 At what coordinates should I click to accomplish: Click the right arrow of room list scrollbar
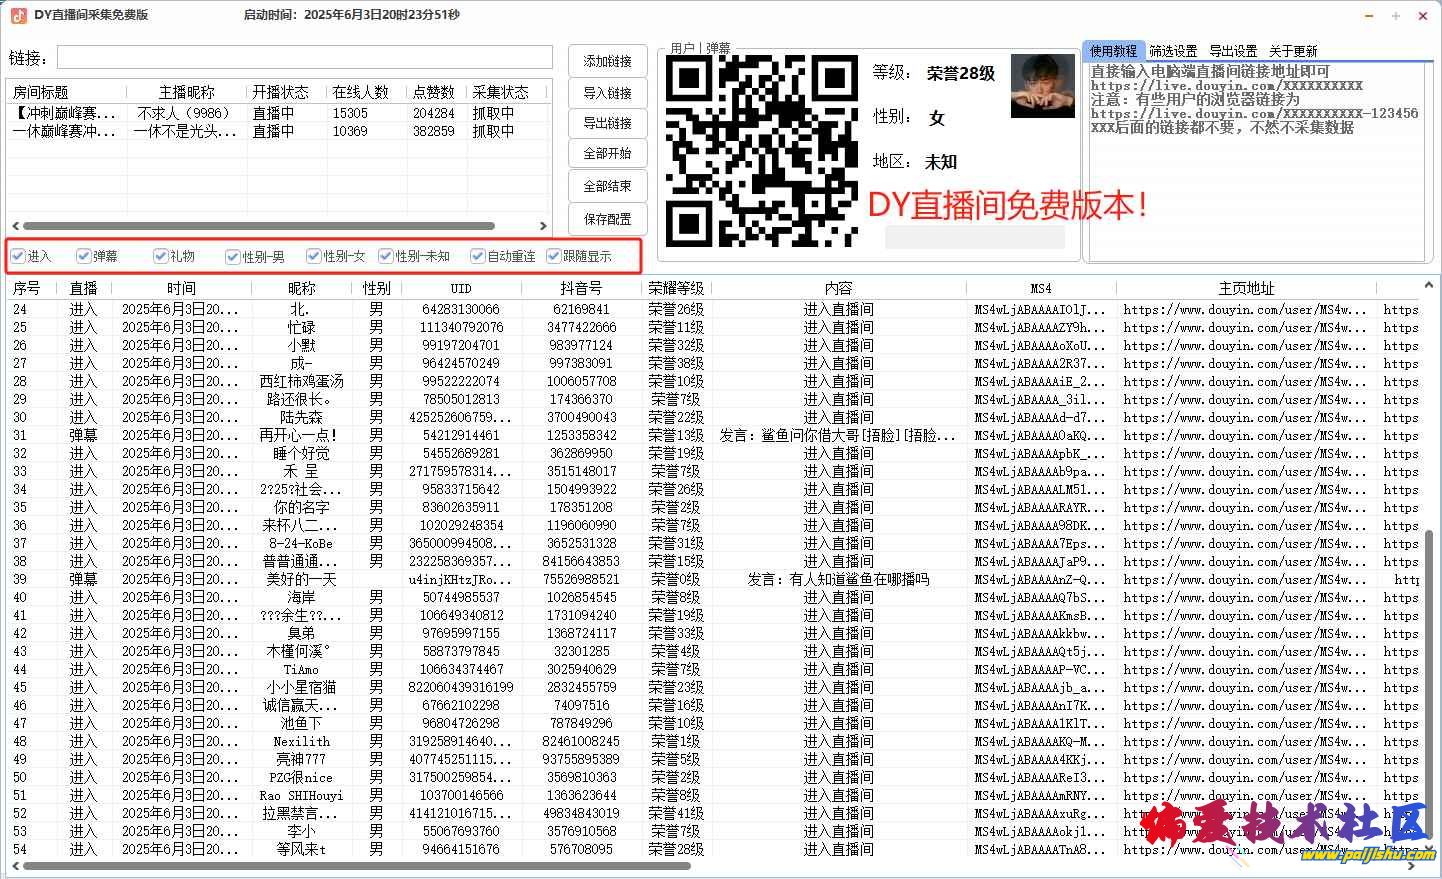[543, 226]
